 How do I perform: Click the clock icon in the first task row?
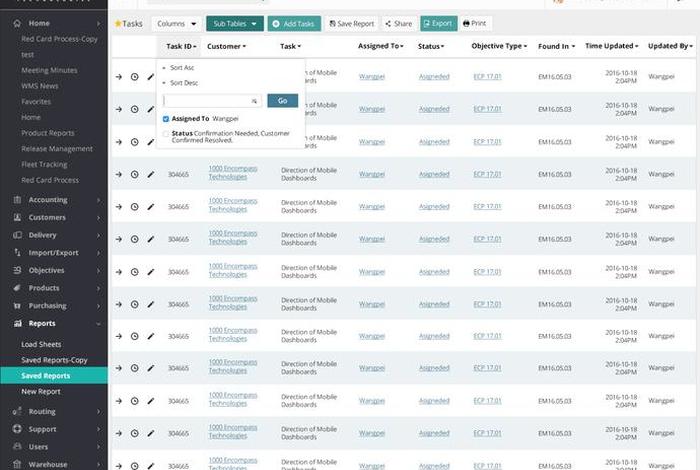135,77
